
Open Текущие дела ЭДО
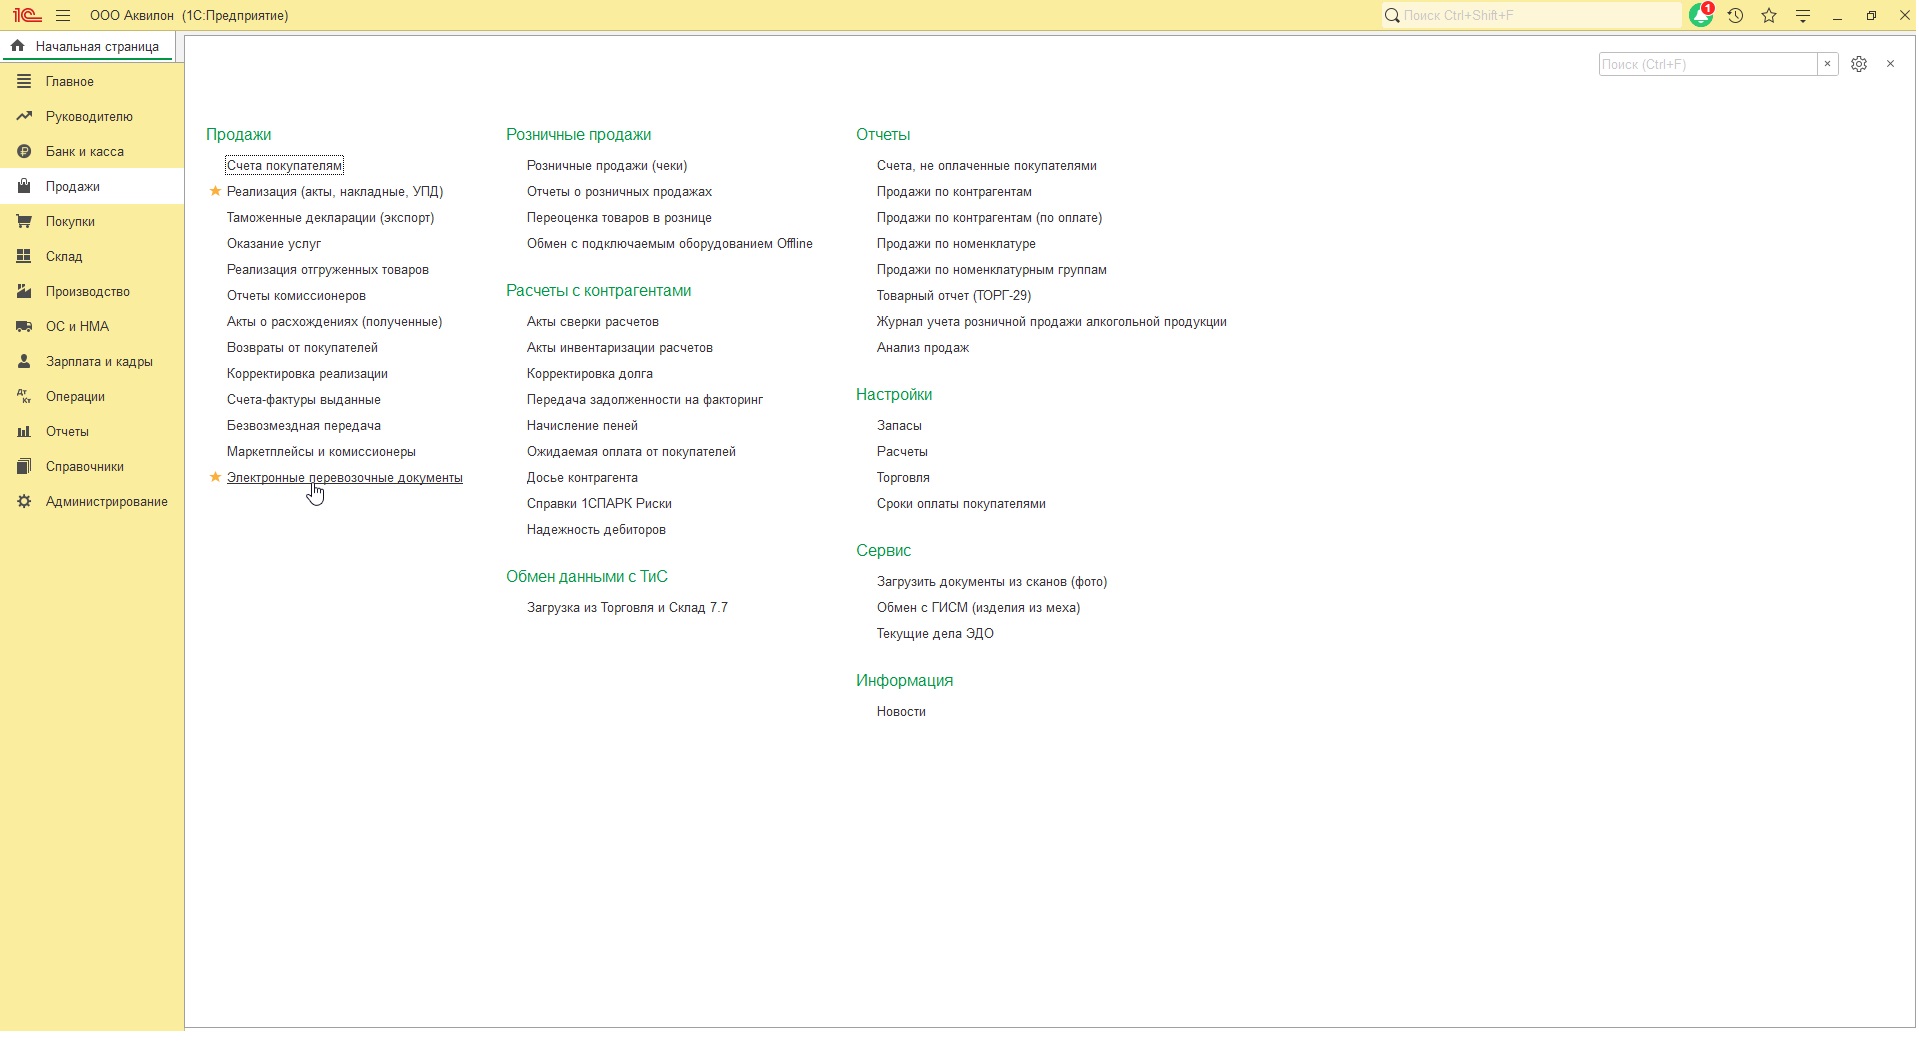pos(935,633)
